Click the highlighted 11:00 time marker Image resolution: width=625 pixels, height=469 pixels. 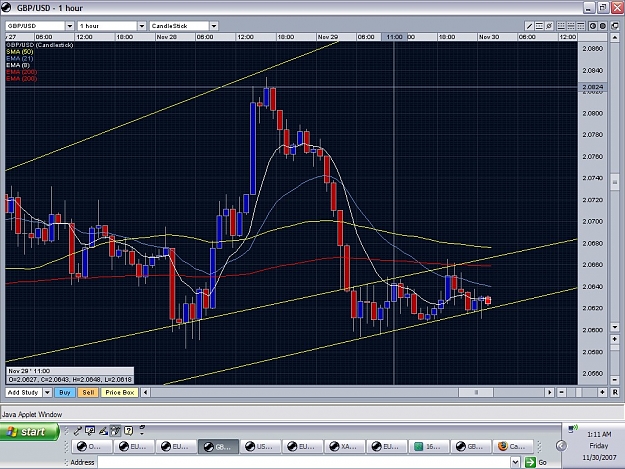(394, 37)
